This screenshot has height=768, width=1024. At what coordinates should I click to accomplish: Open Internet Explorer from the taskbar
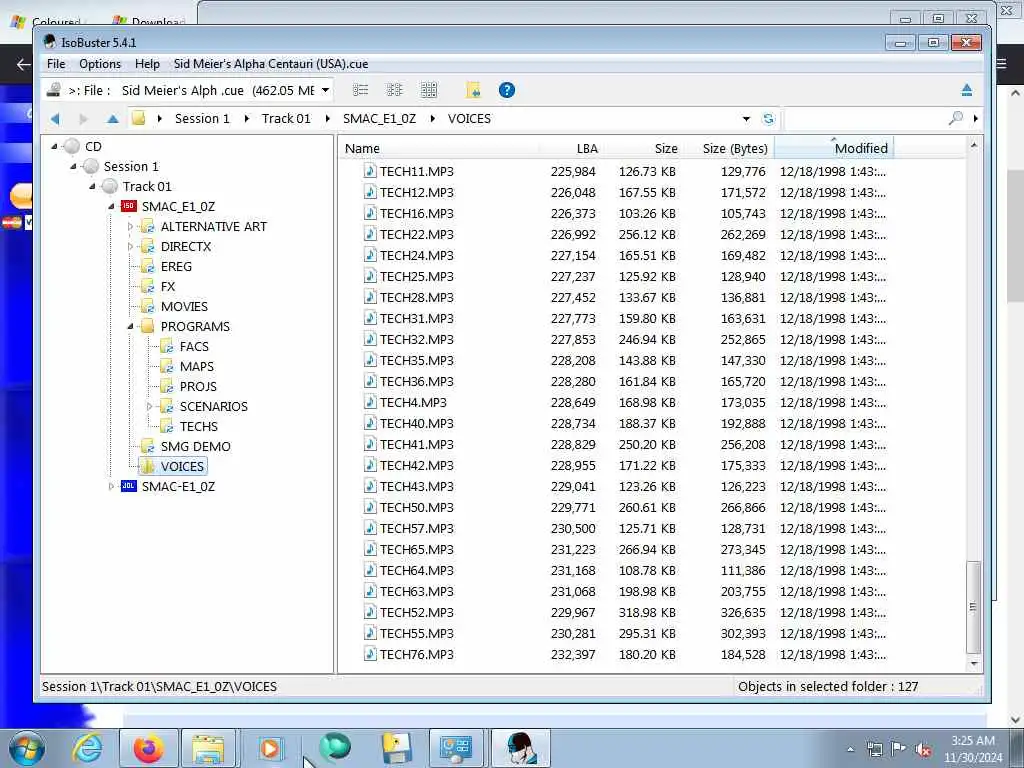[x=88, y=748]
